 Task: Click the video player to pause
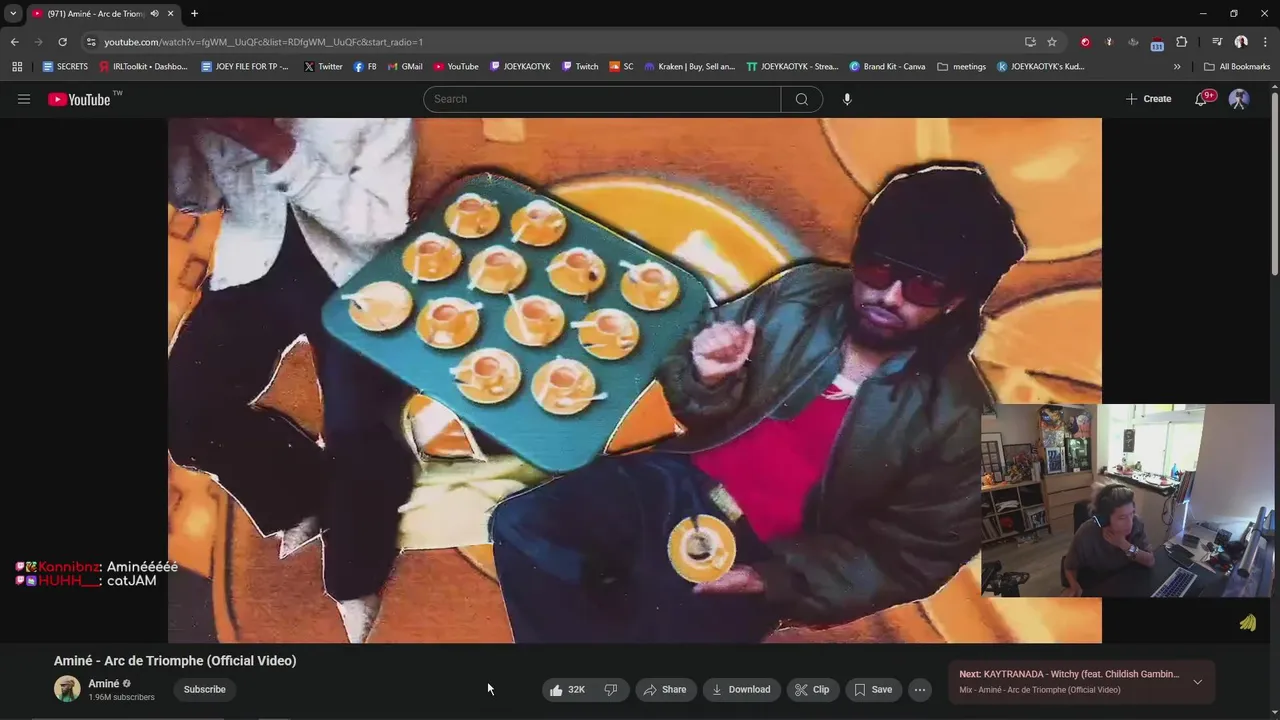635,380
